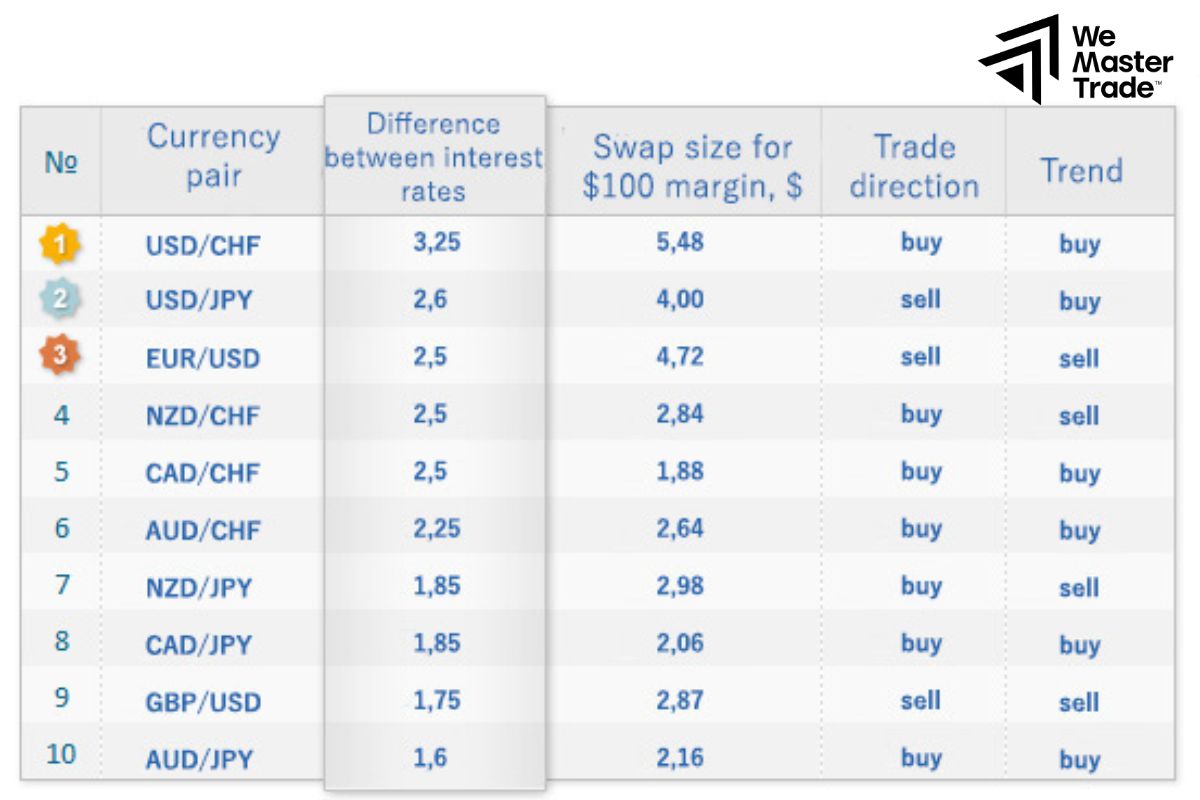Select the 5,48 swap size cell

pos(680,242)
